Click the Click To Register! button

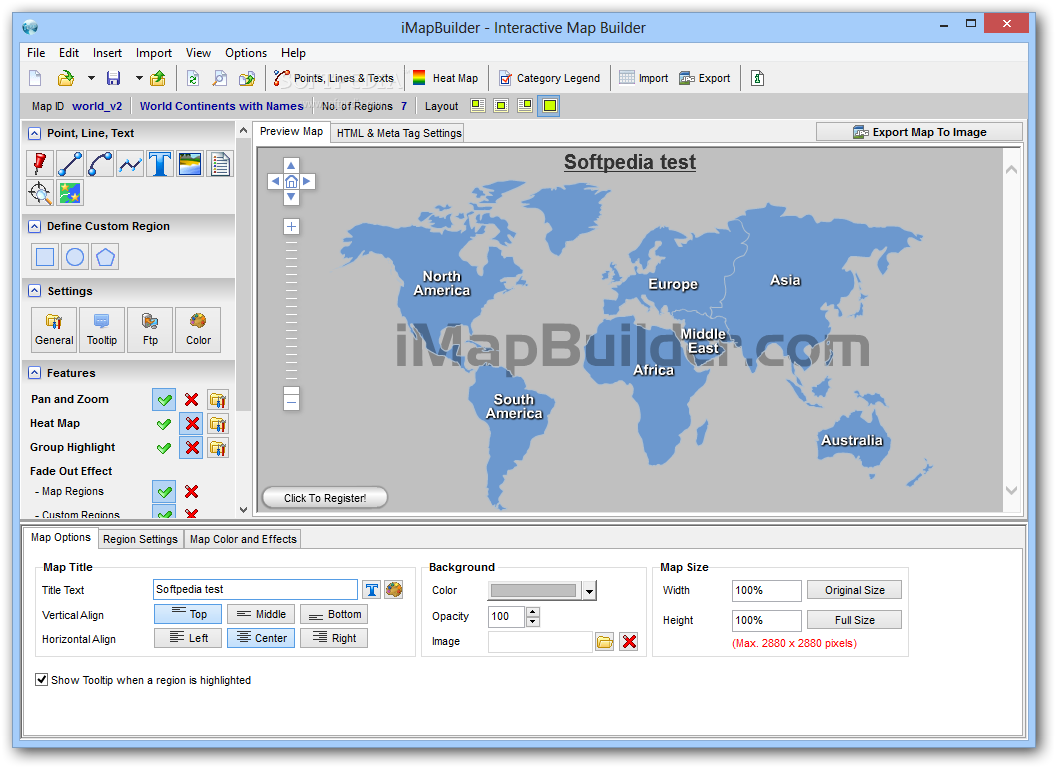click(325, 498)
